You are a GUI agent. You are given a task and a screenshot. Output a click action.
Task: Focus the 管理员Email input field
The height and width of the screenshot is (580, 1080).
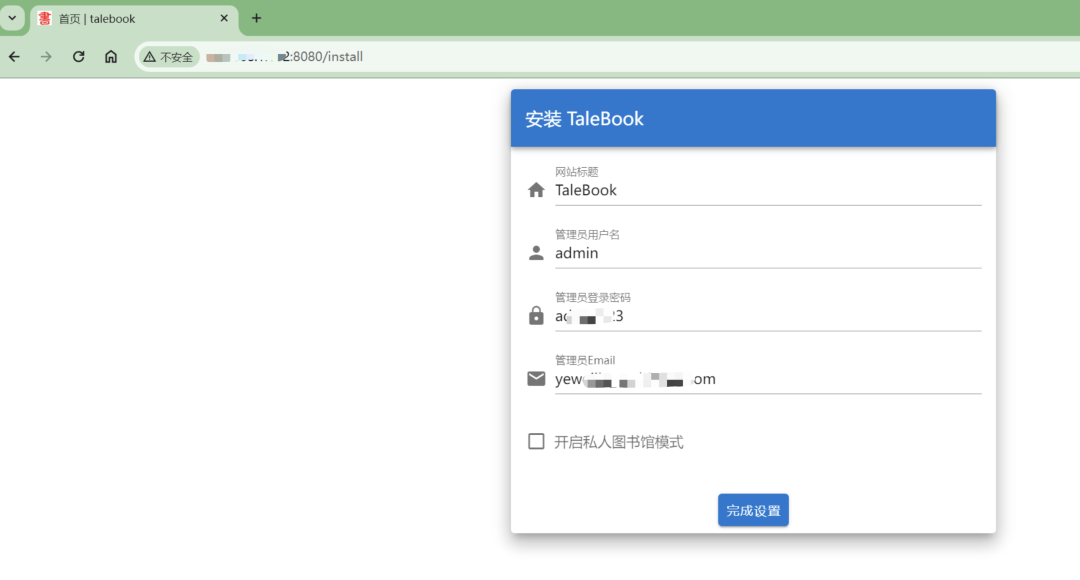point(768,379)
